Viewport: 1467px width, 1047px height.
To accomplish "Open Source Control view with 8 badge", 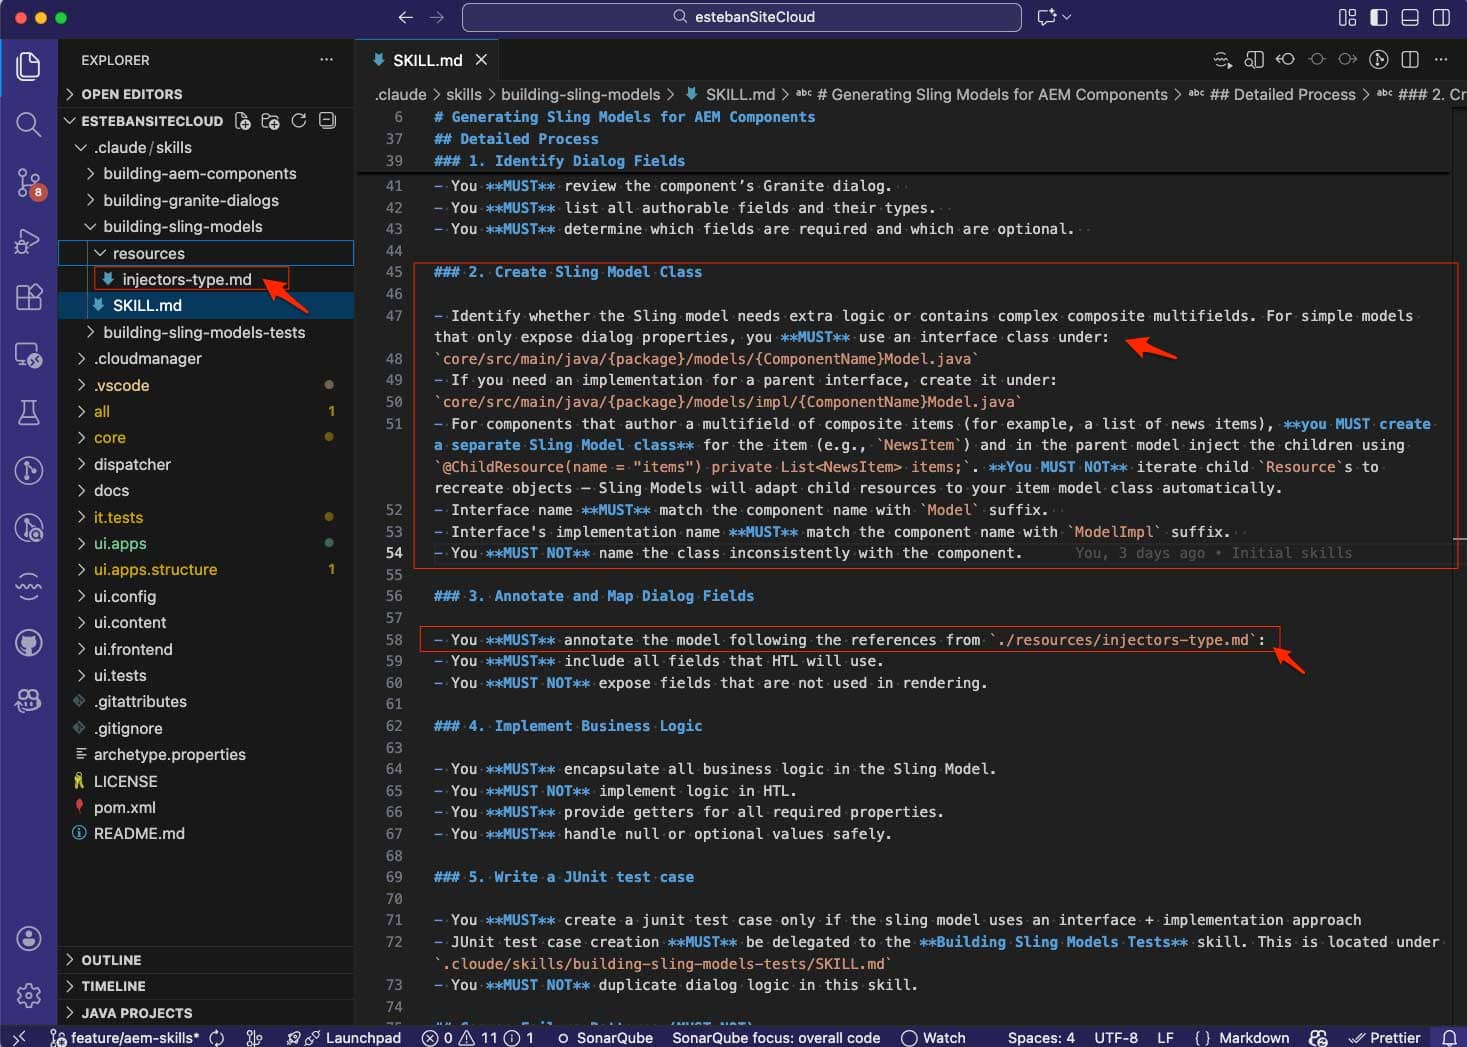I will coord(28,182).
